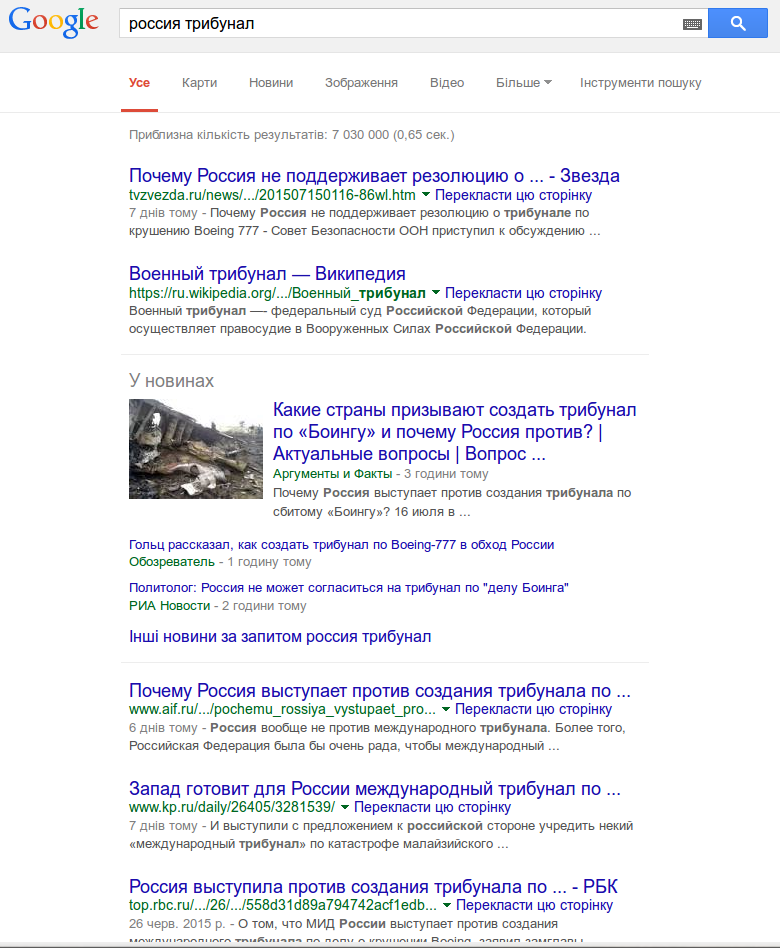The height and width of the screenshot is (948, 780).
Task: Click the results count text '7 030 000'
Action: pos(360,135)
